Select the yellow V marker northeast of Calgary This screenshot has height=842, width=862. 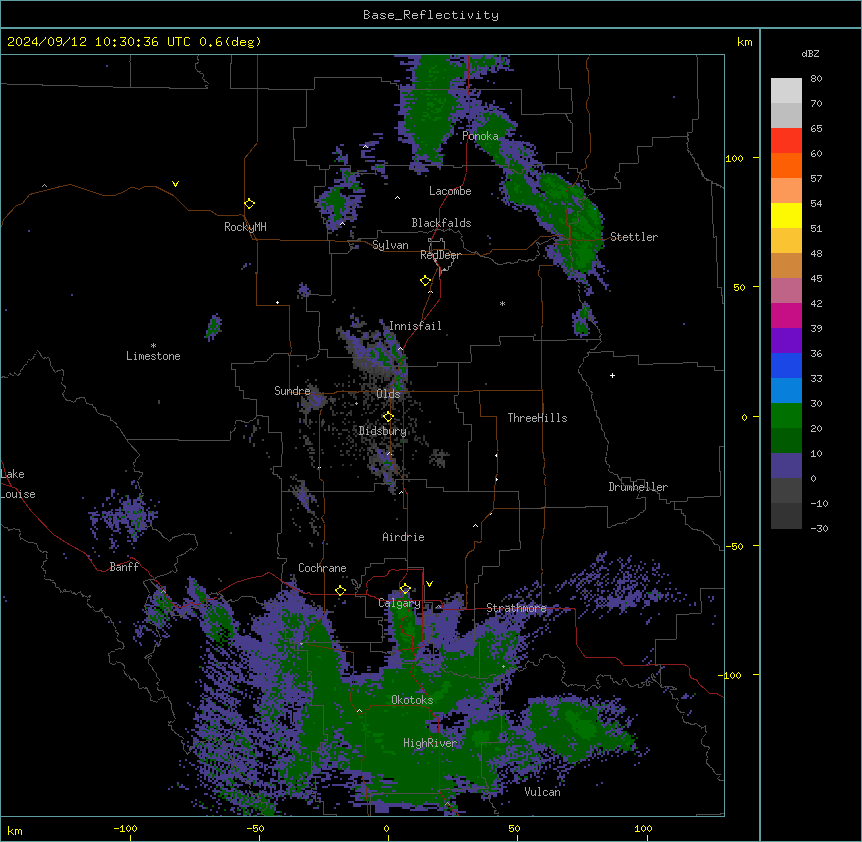(x=429, y=584)
